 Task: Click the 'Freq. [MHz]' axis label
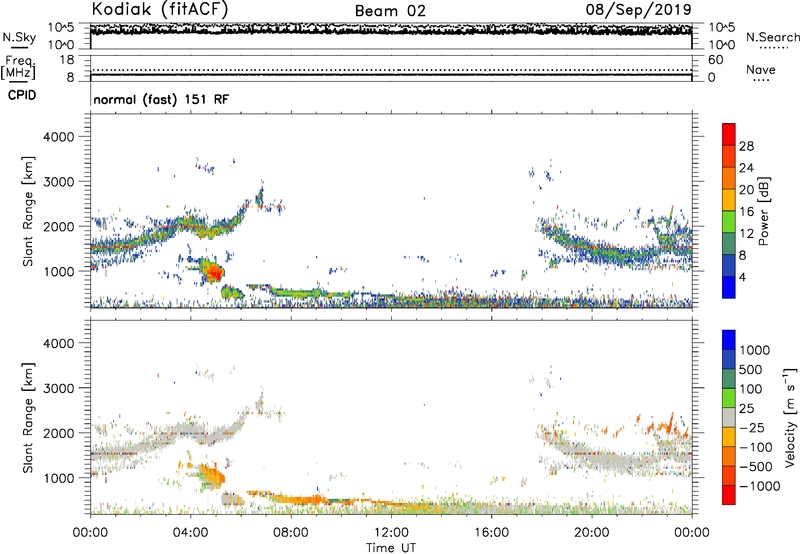[x=18, y=68]
